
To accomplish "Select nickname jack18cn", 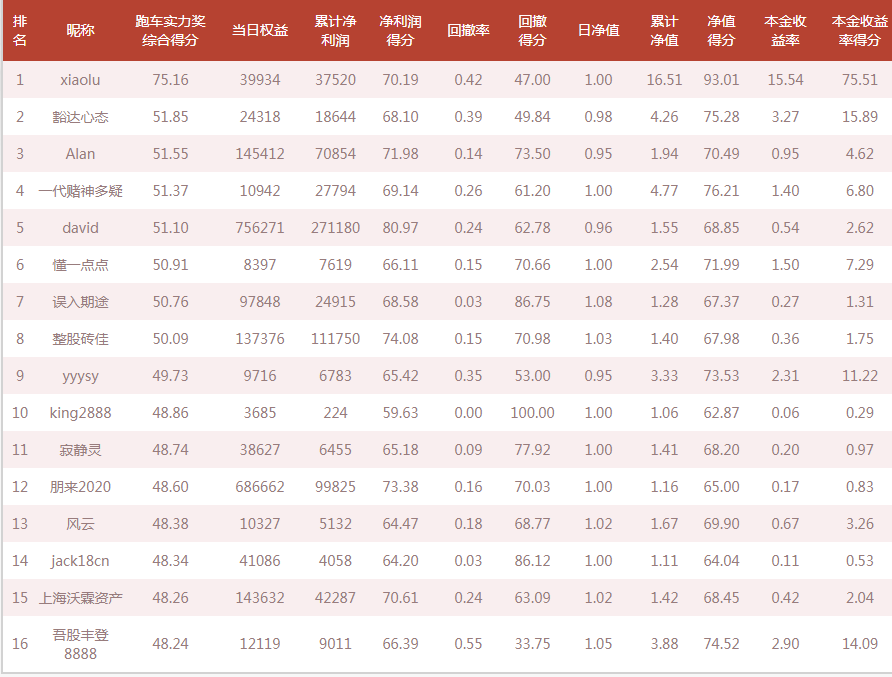I will tap(80, 561).
